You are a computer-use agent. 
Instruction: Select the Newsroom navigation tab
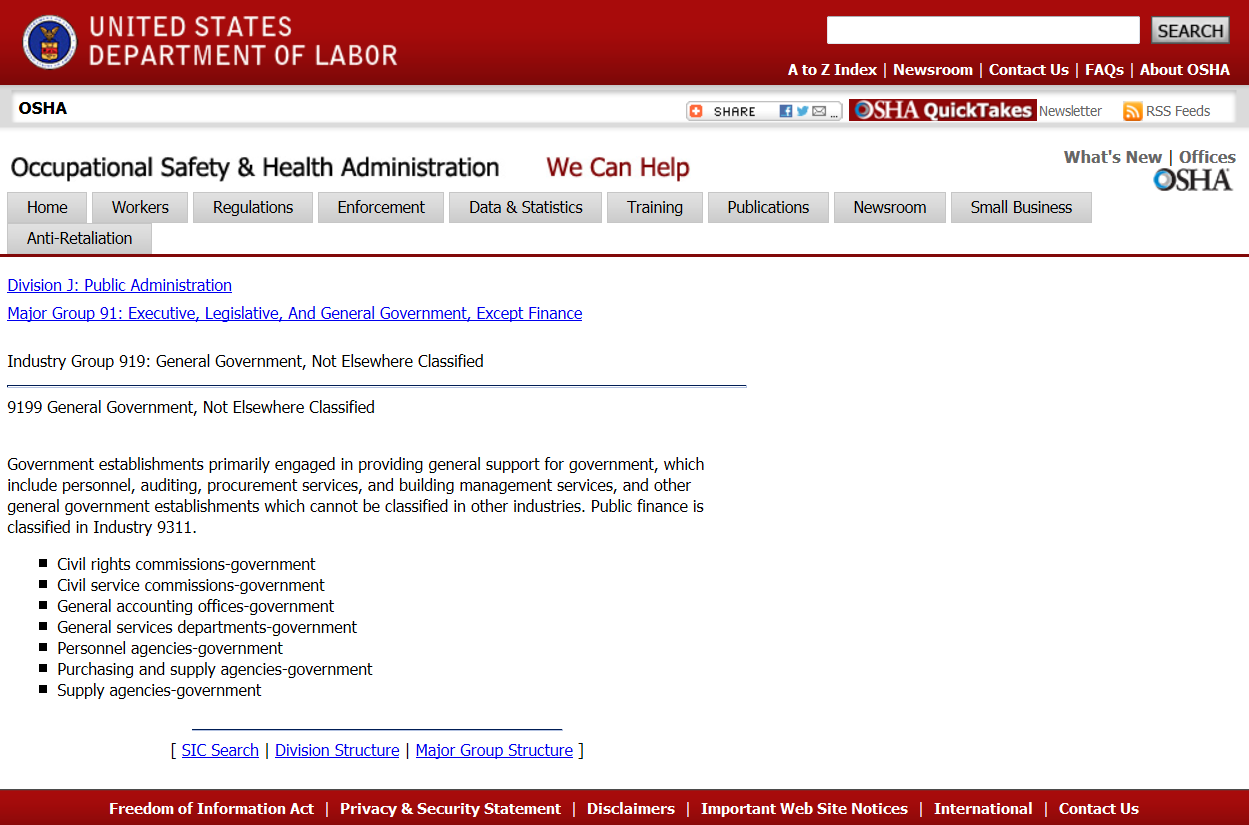(x=890, y=207)
